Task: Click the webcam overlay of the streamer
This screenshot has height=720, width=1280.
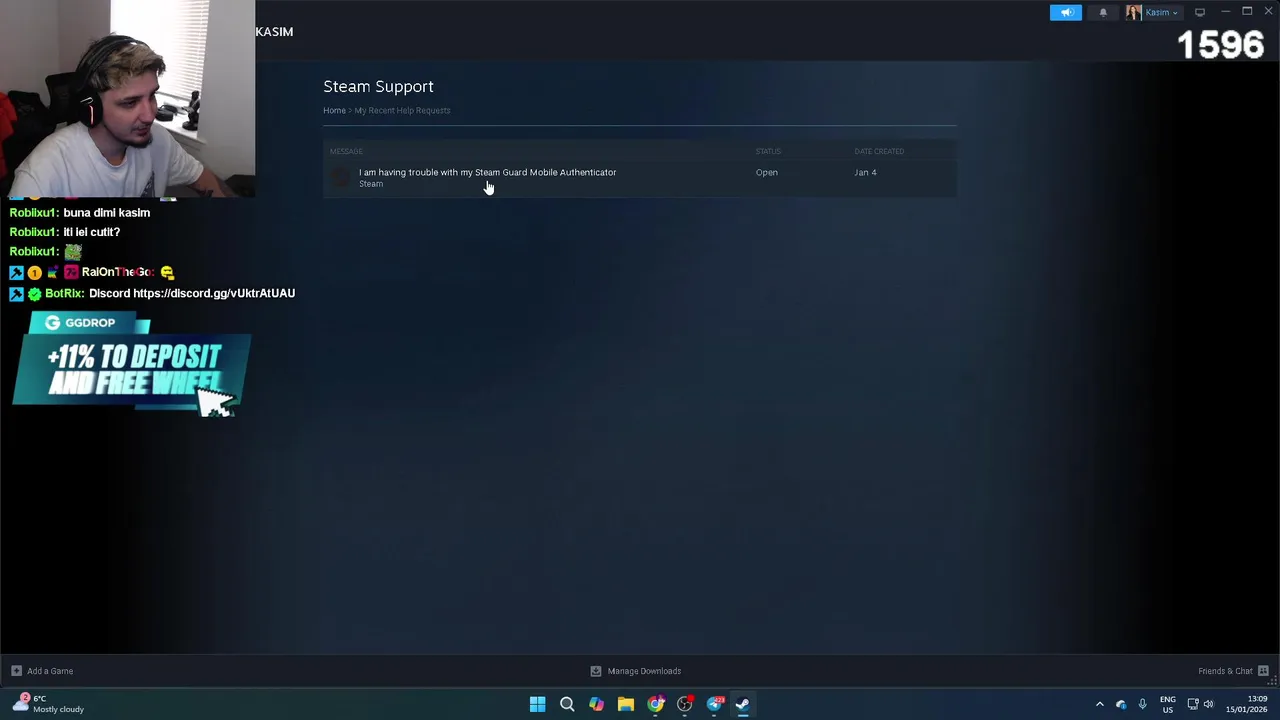Action: (x=128, y=99)
